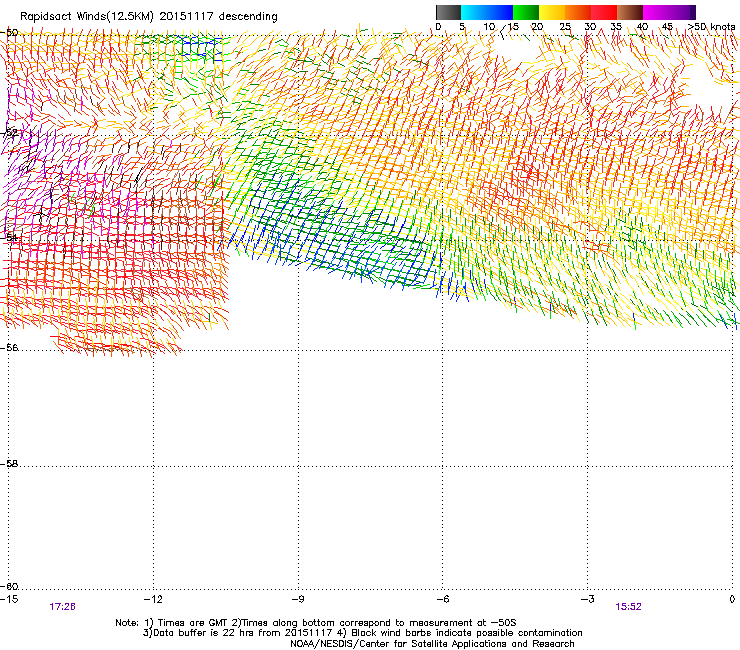Click the '-54' latitude axis label
This screenshot has height=650, width=740.
click(10, 237)
